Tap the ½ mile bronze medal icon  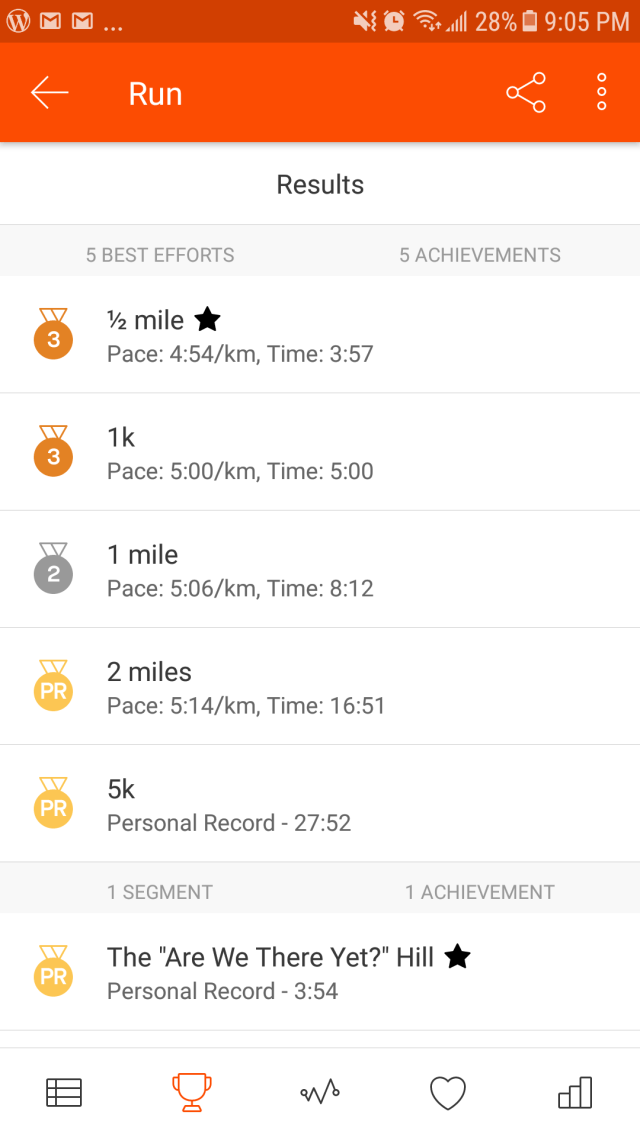tap(53, 335)
